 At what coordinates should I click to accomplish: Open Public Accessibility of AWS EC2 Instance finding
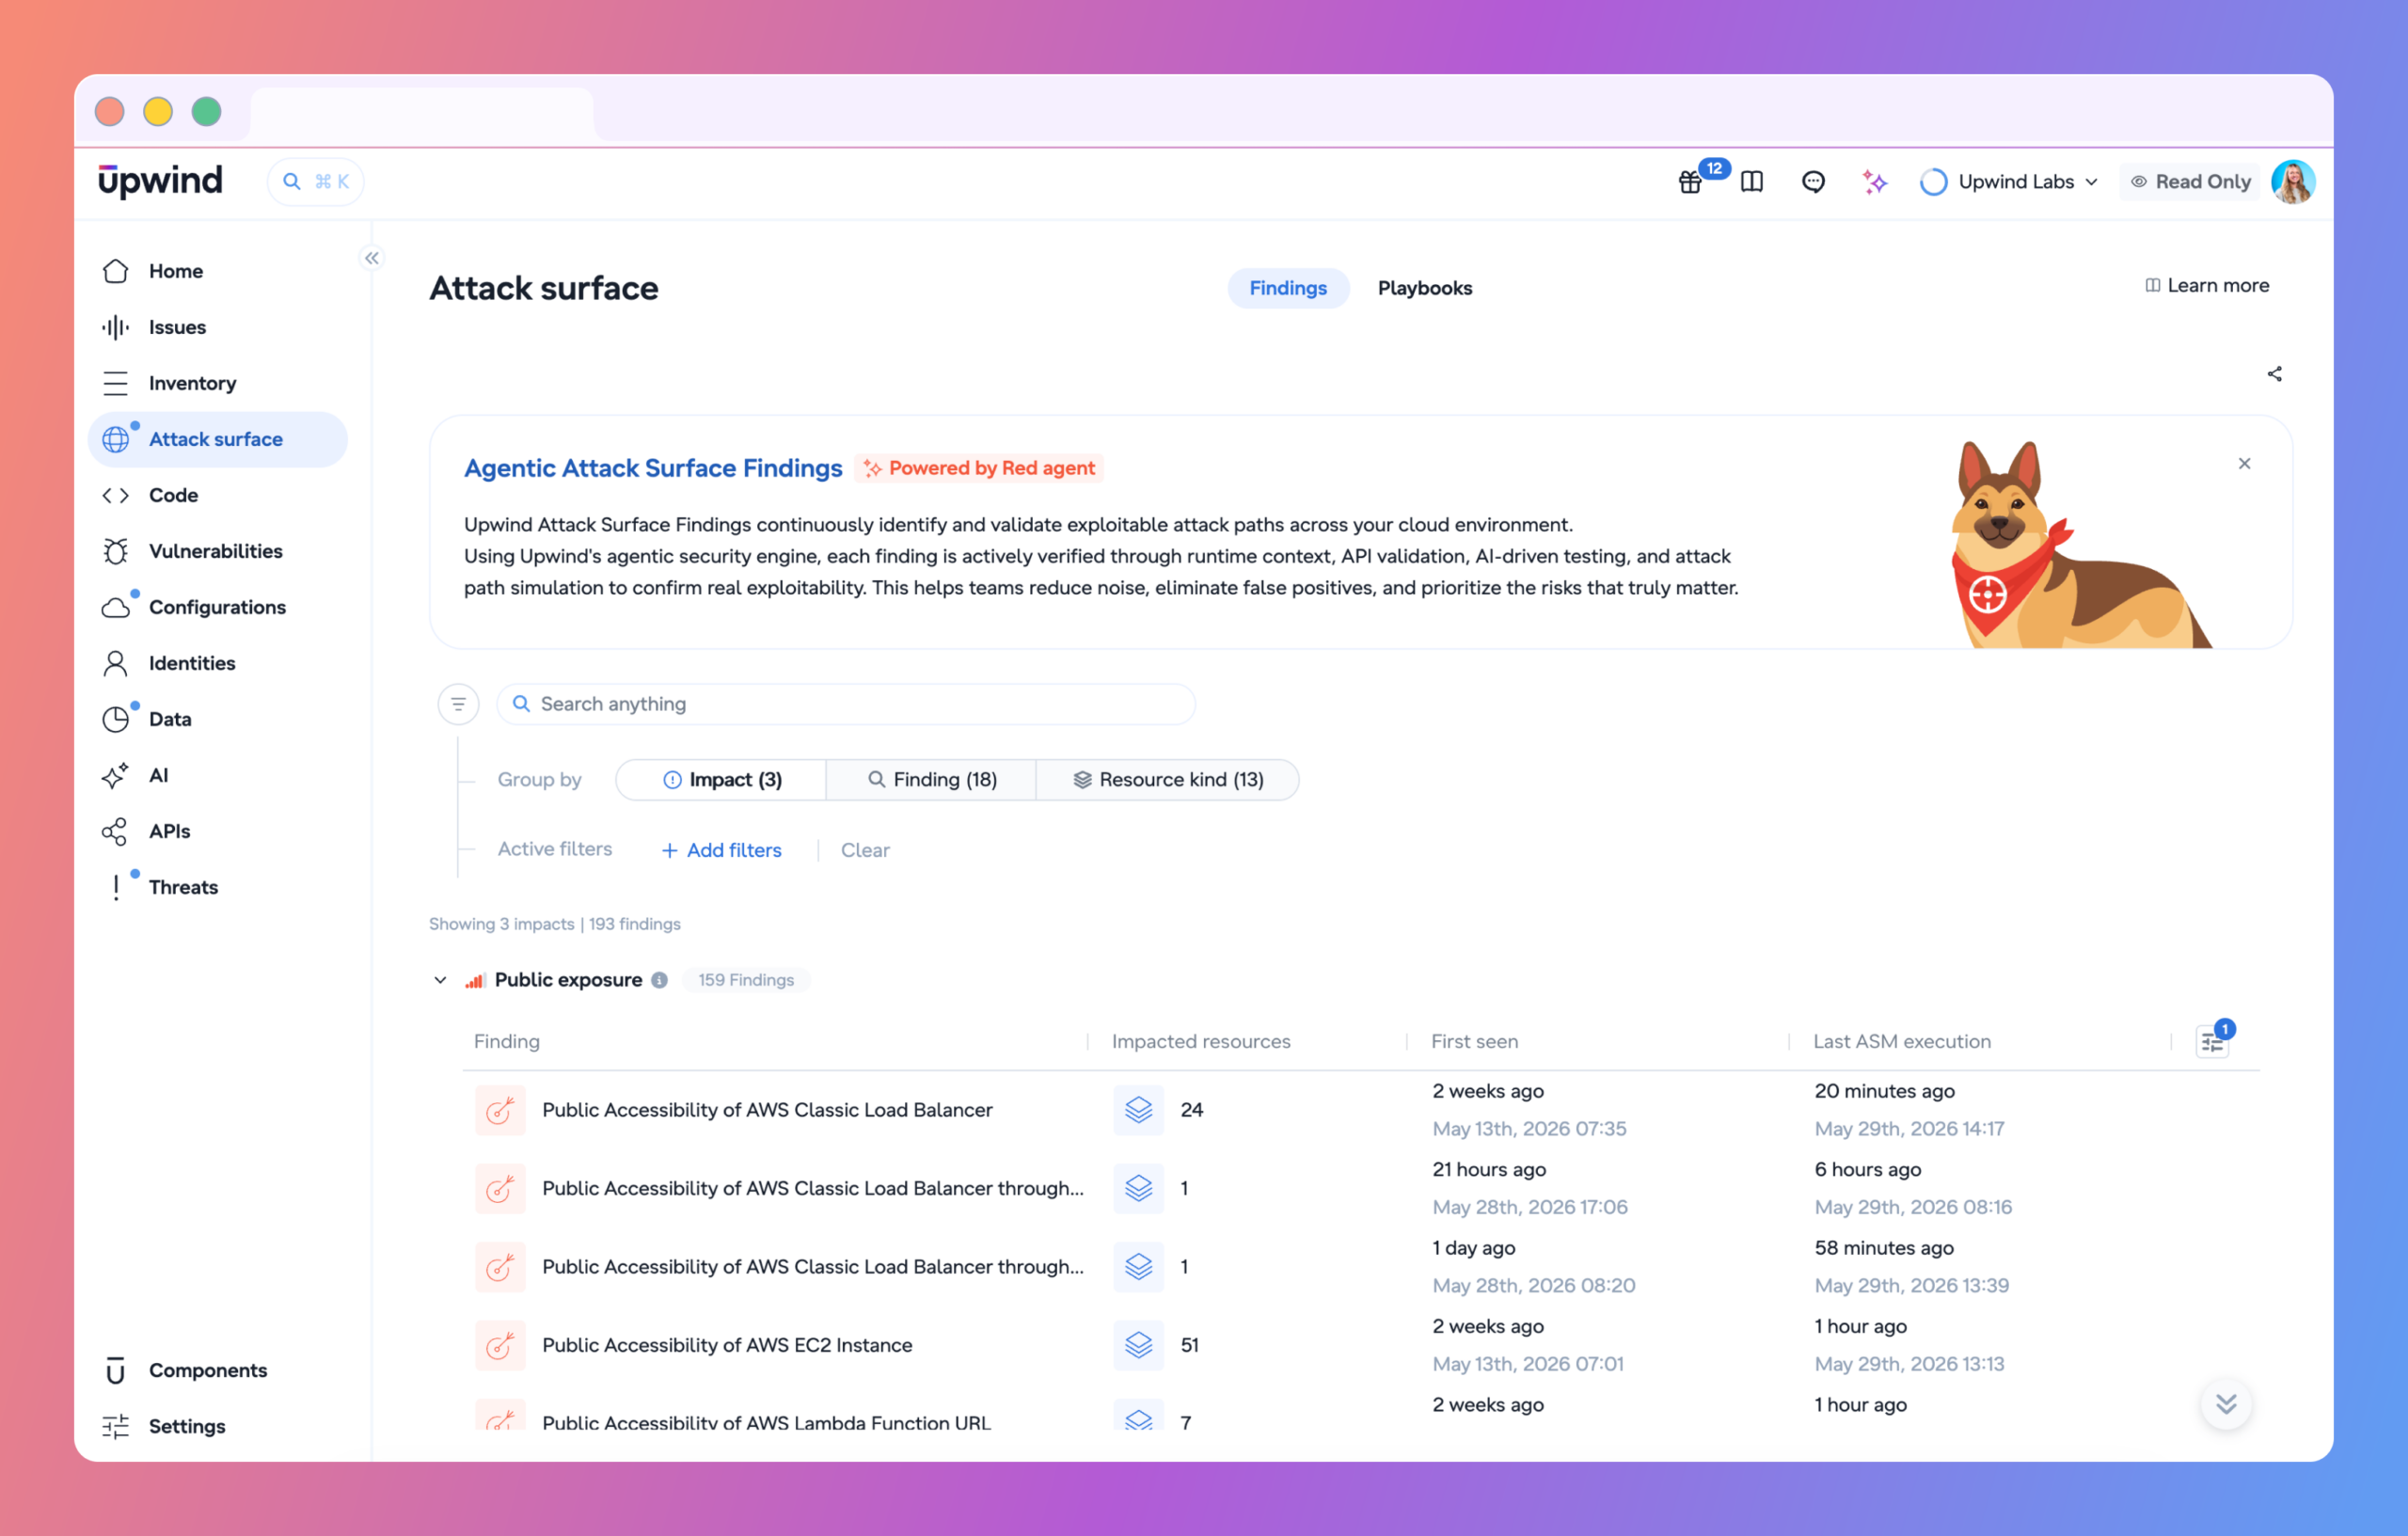point(727,1345)
